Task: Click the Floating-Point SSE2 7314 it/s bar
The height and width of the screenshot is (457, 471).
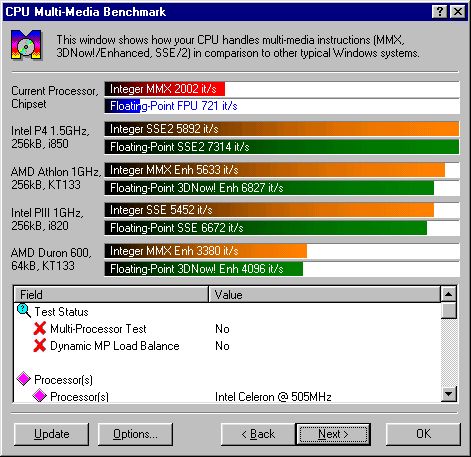Action: [x=282, y=147]
